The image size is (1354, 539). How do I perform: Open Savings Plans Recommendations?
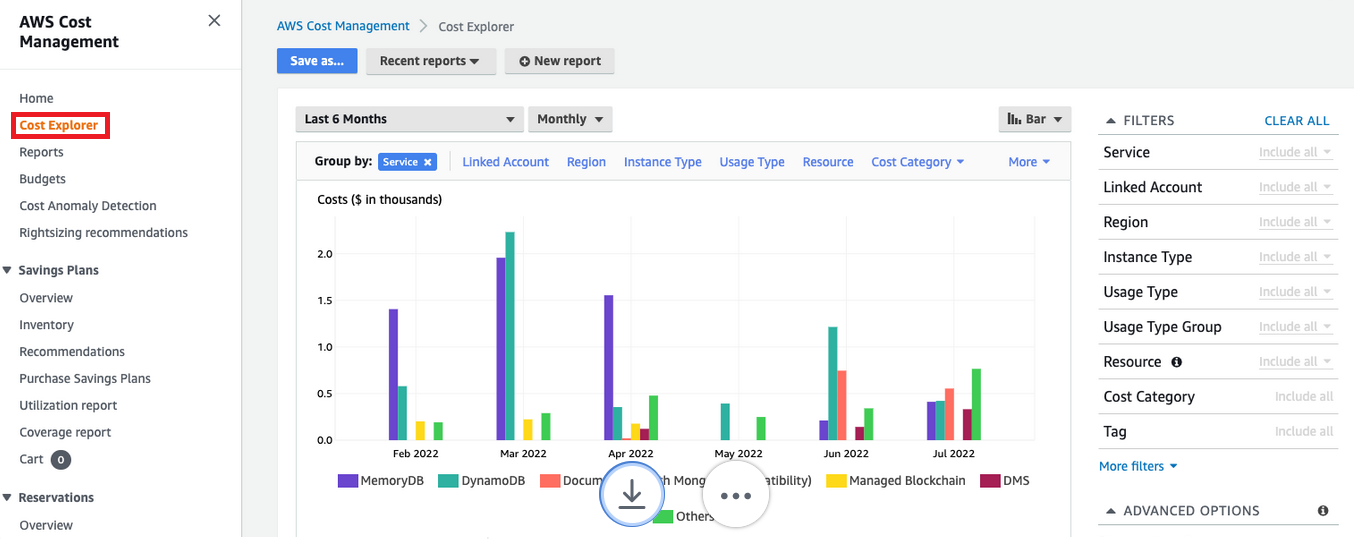coord(72,352)
